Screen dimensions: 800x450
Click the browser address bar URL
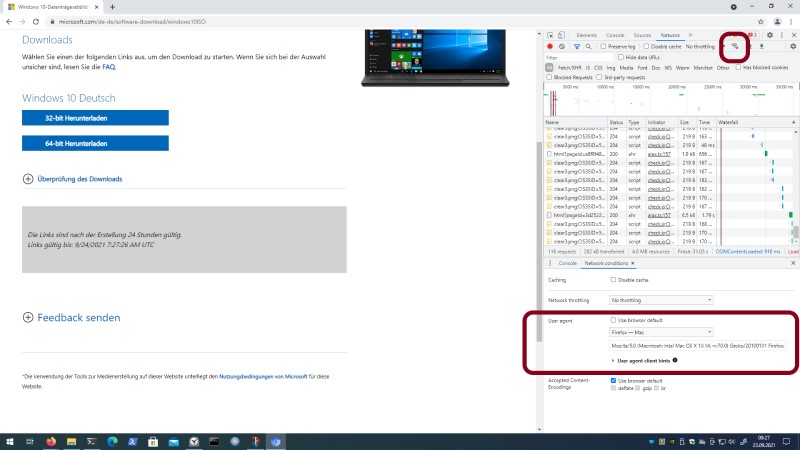(132, 22)
